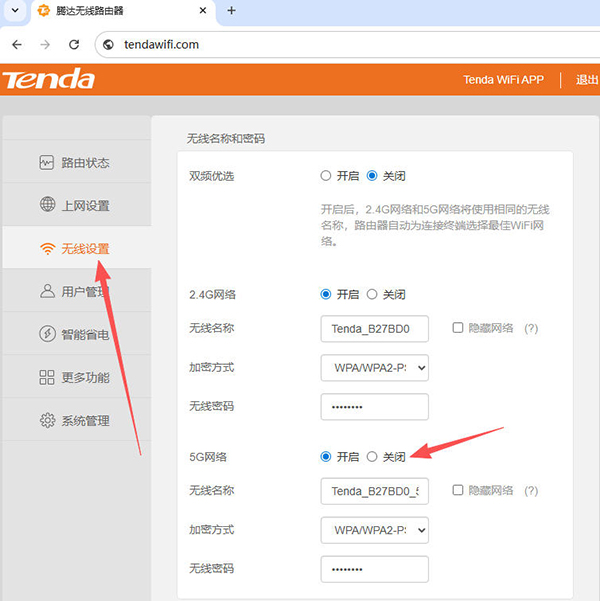Close the 腾达无线路由器 tab
Screen dimensions: 600x601
tap(203, 10)
